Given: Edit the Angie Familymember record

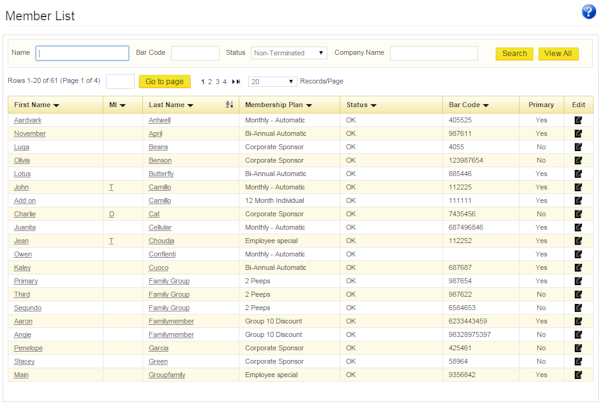Looking at the screenshot, I should click(578, 334).
